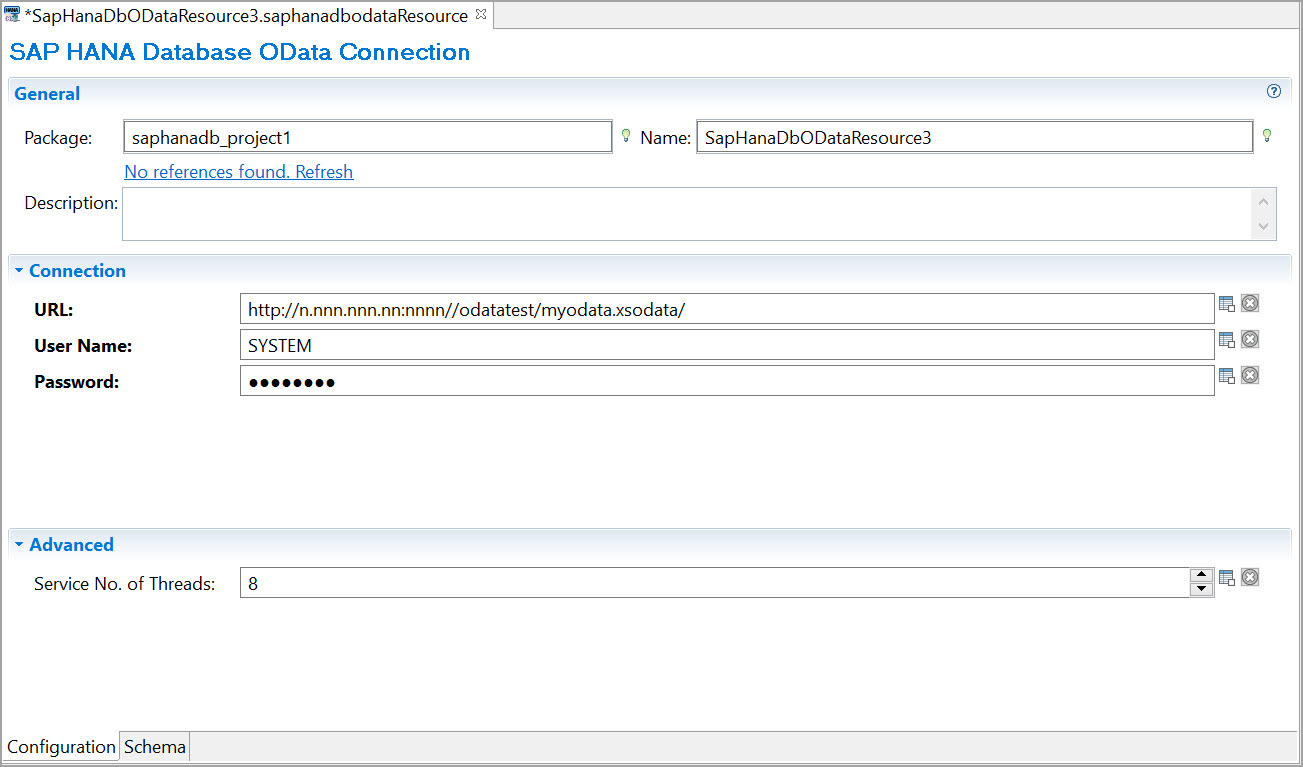
Task: Click into the Name input field
Action: tap(974, 137)
